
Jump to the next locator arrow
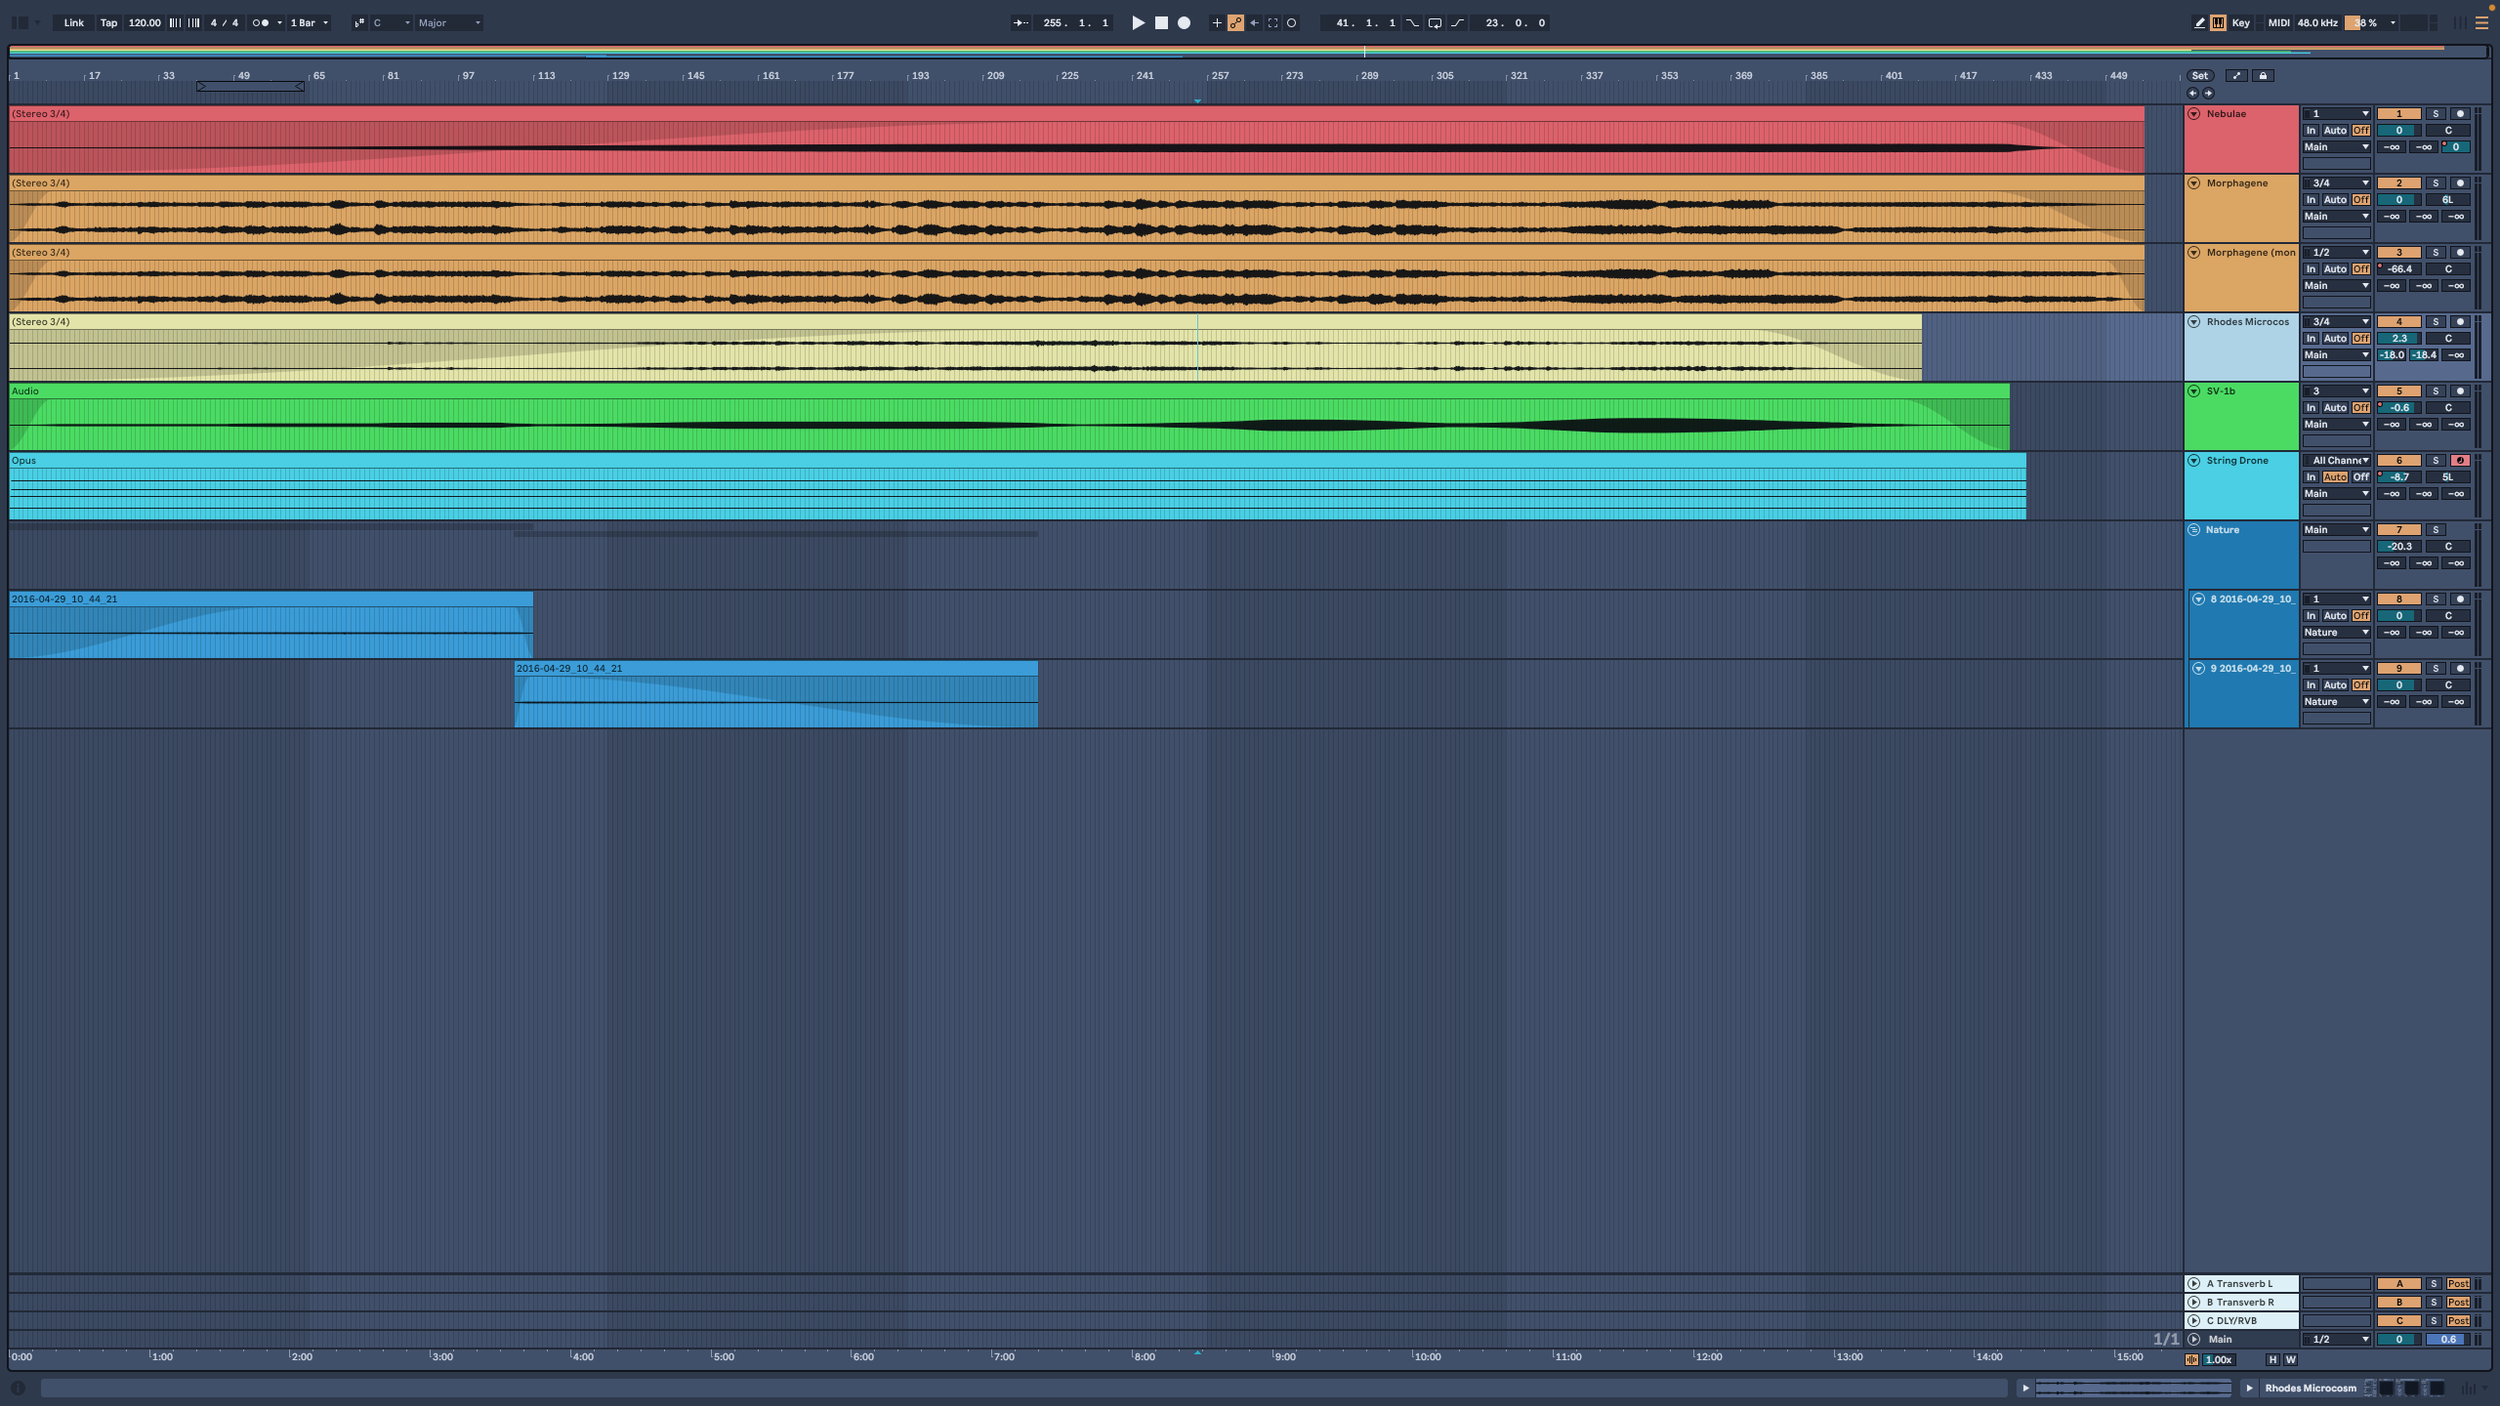tap(2209, 93)
